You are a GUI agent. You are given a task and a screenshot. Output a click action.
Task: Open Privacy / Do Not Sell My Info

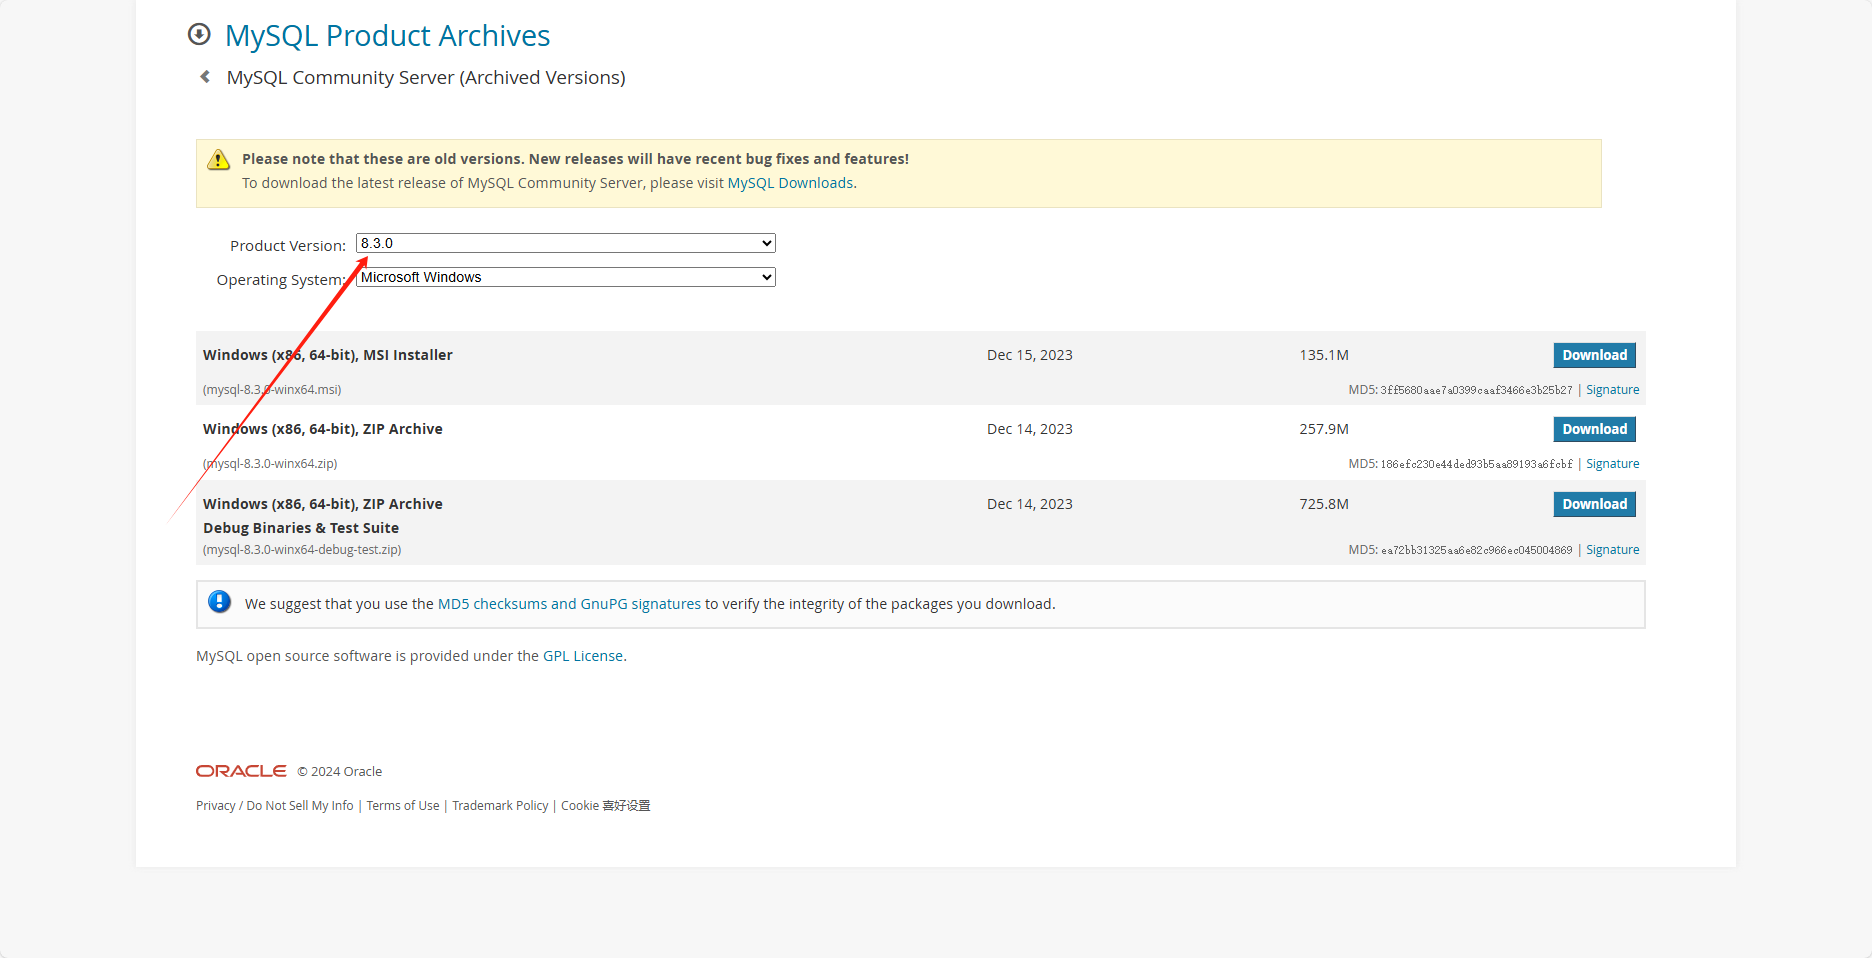[x=275, y=806]
